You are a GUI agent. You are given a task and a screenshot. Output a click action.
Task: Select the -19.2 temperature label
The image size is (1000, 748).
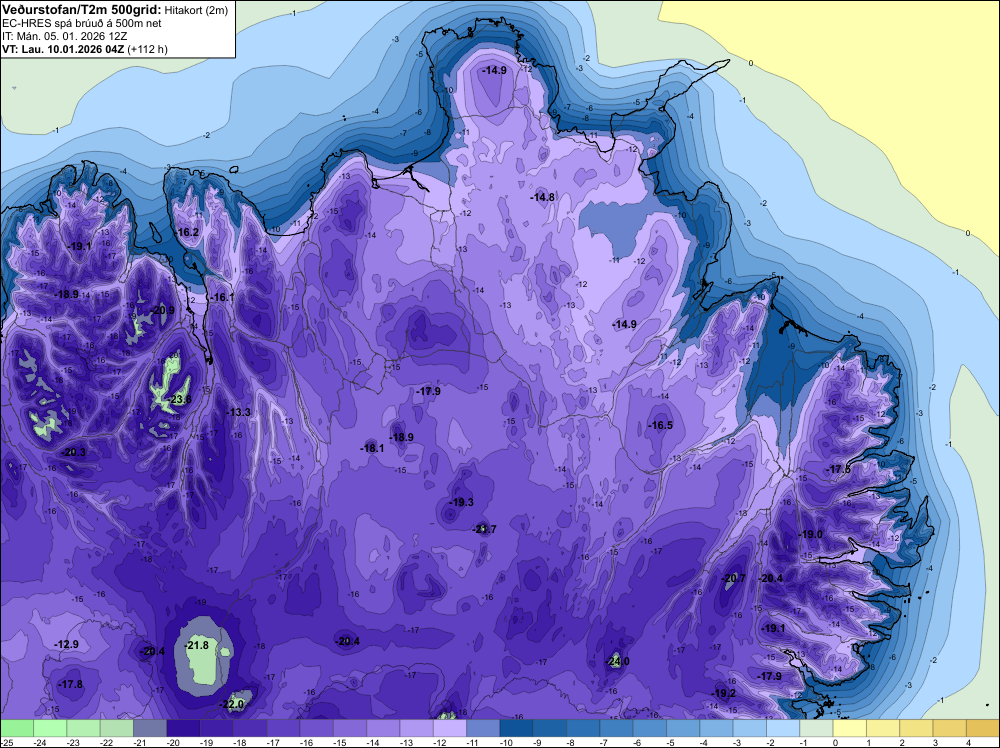[x=724, y=693]
